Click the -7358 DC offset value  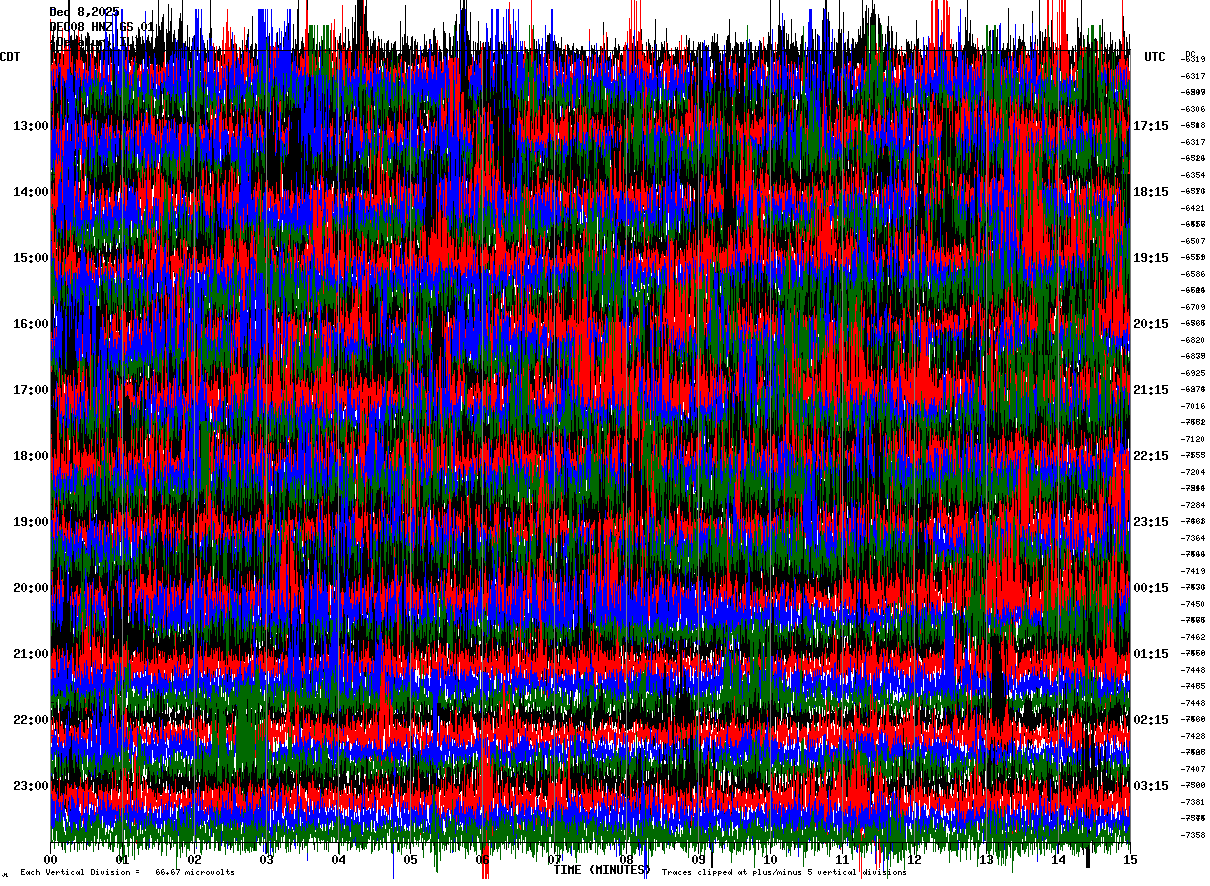pyautogui.click(x=1193, y=835)
